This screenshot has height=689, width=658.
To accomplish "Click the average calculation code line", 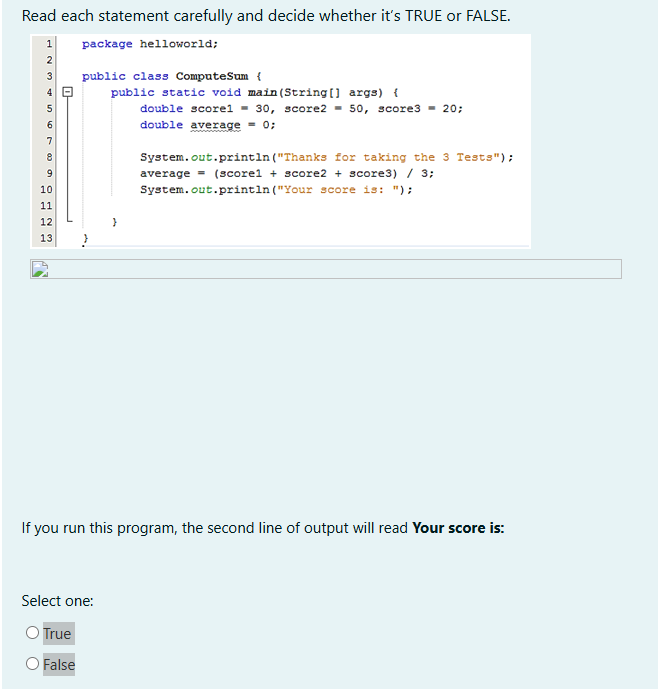I will tap(287, 174).
